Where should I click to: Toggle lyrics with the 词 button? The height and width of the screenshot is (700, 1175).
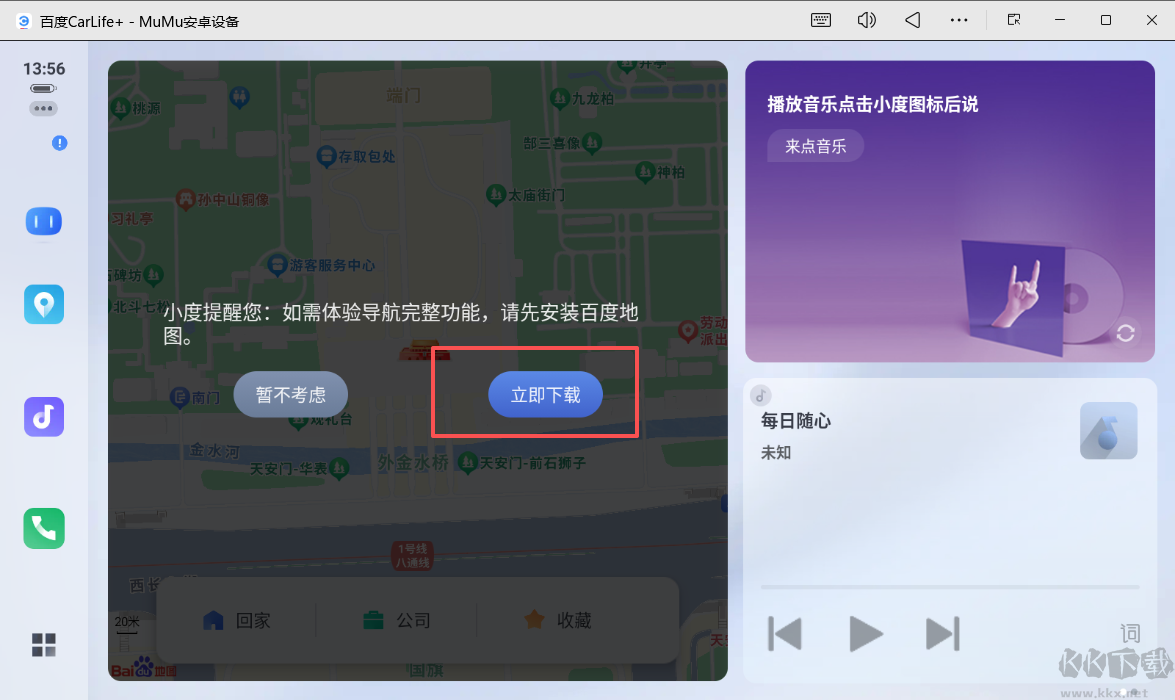click(x=1130, y=632)
